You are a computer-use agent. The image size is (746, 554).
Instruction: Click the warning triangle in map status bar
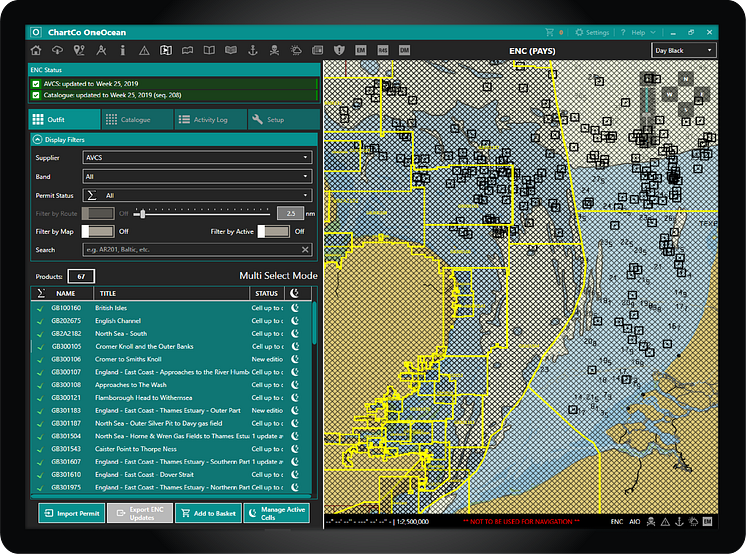click(x=665, y=522)
